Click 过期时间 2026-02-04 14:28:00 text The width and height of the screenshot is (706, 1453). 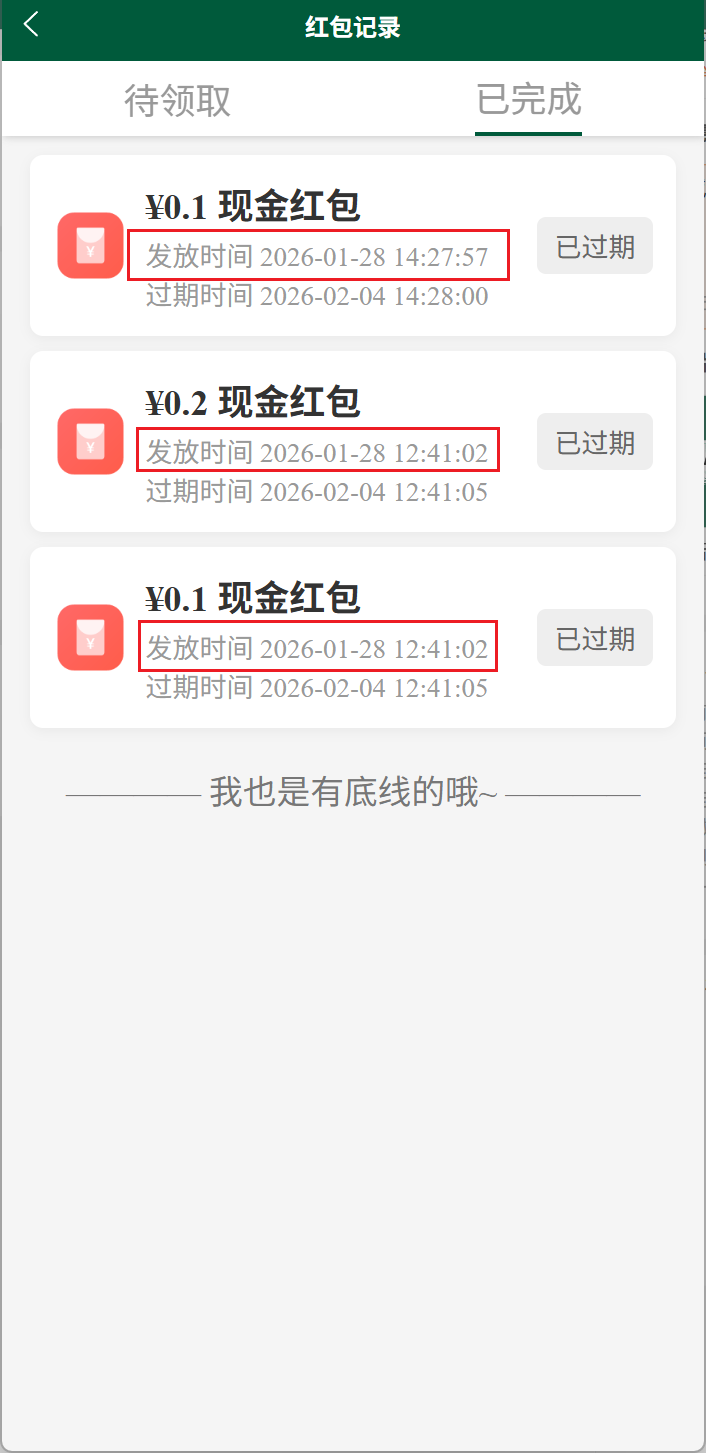pyautogui.click(x=318, y=296)
